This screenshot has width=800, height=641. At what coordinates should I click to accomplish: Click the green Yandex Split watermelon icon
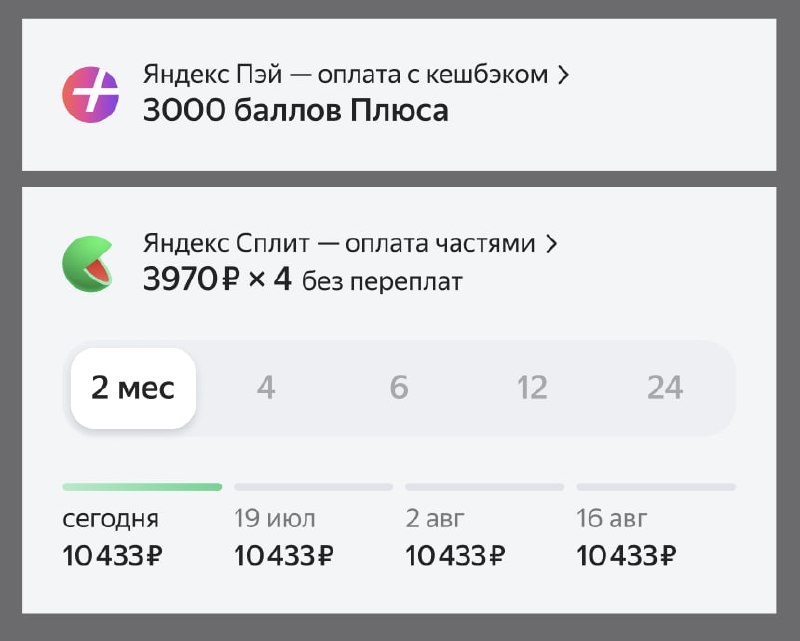(90, 263)
